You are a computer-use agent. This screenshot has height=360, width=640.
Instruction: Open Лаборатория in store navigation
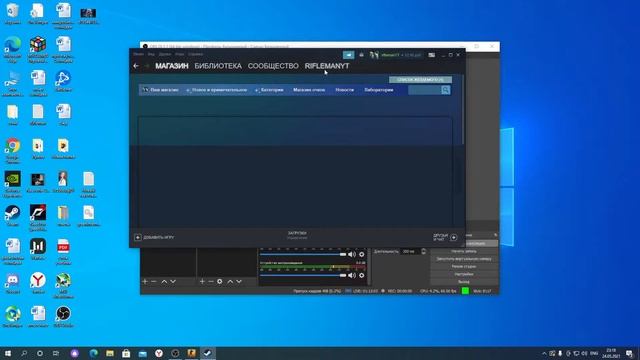pyautogui.click(x=379, y=90)
